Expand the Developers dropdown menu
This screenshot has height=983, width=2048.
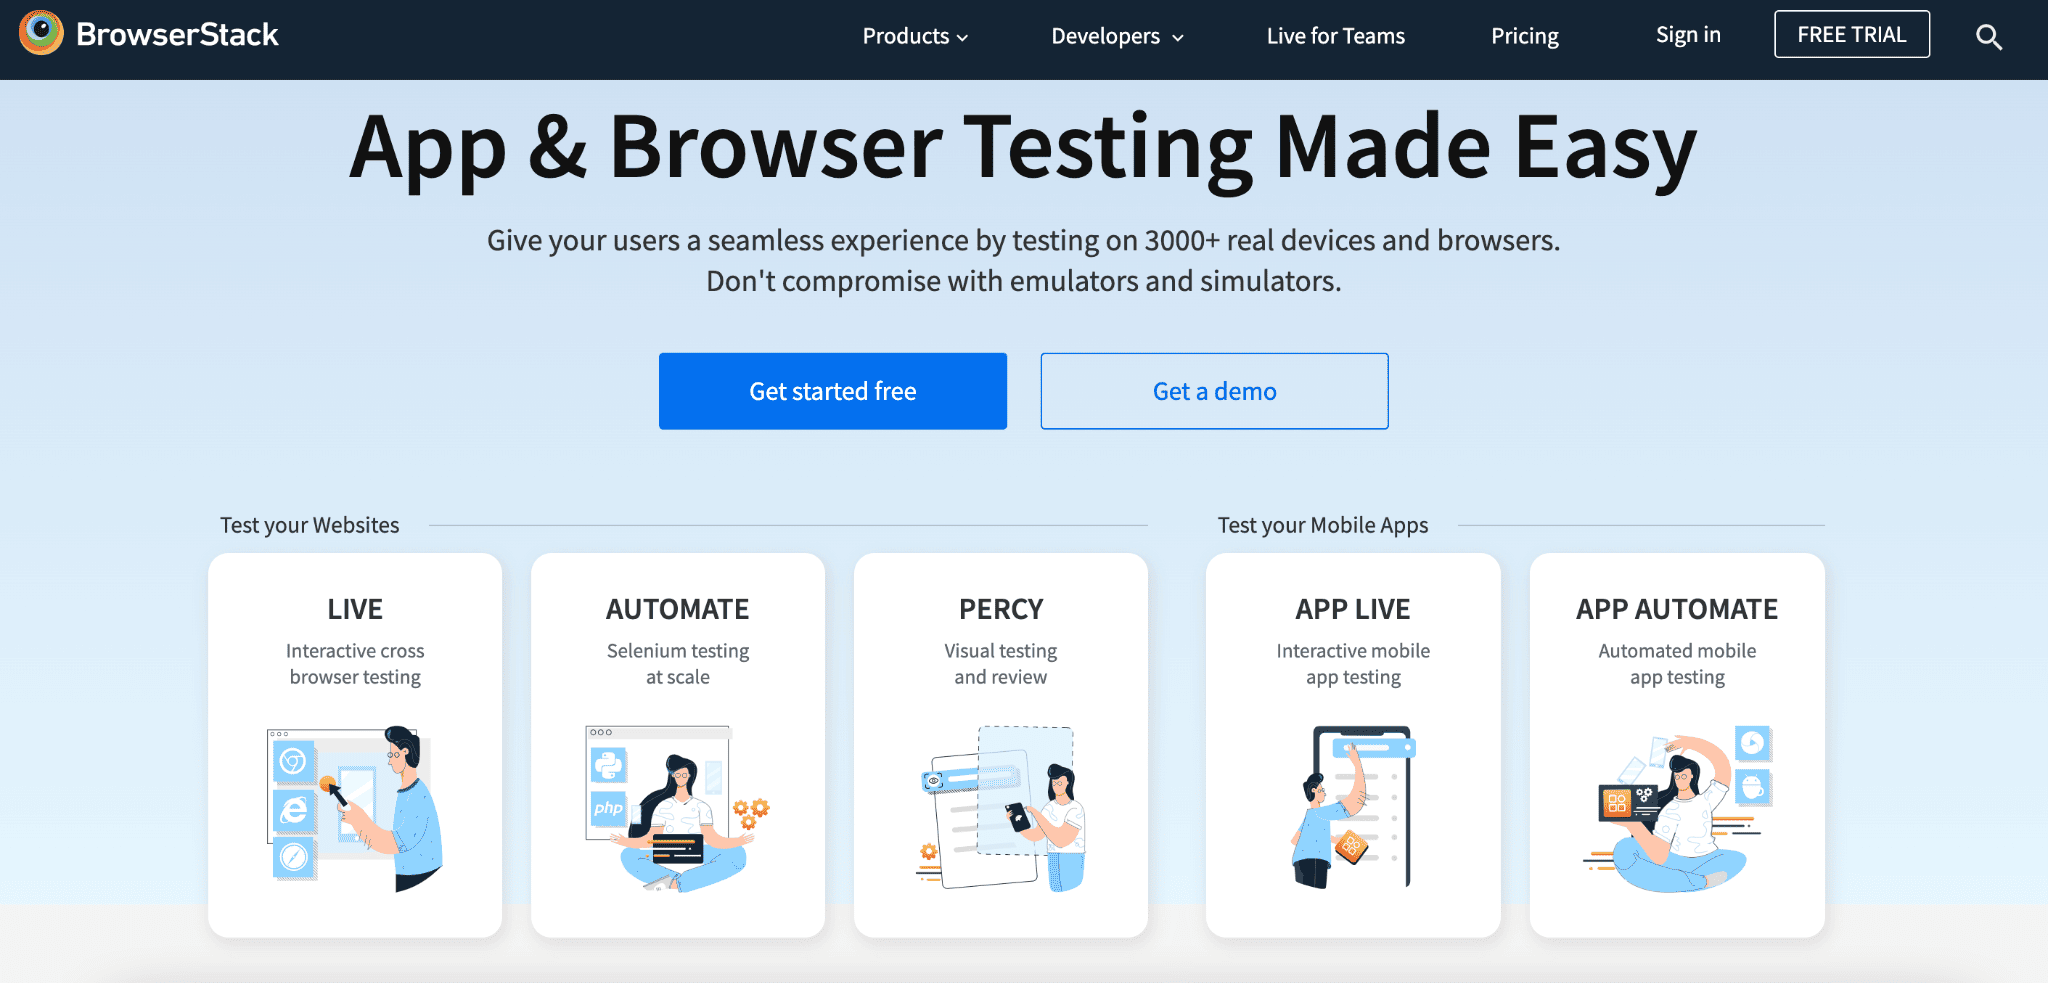click(x=1117, y=36)
